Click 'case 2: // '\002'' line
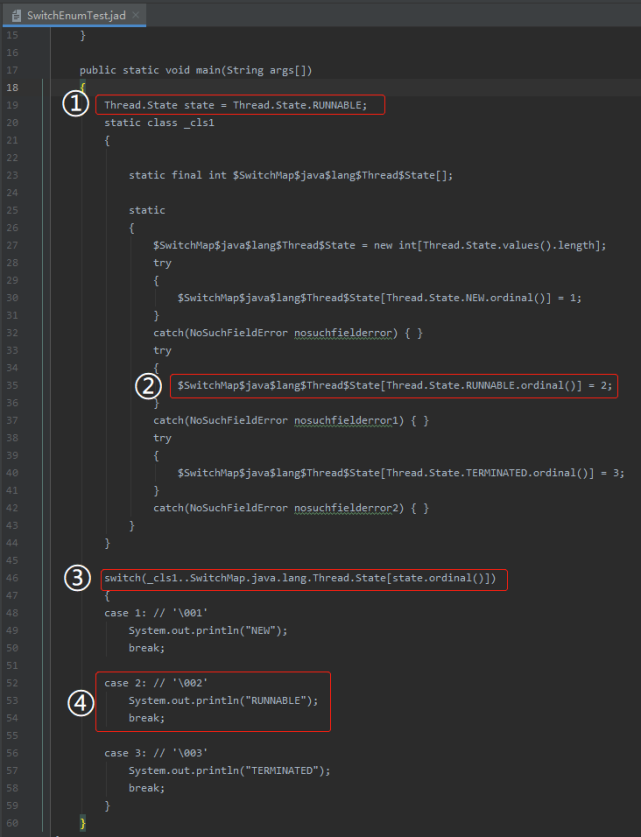Image resolution: width=641 pixels, height=837 pixels. (156, 683)
